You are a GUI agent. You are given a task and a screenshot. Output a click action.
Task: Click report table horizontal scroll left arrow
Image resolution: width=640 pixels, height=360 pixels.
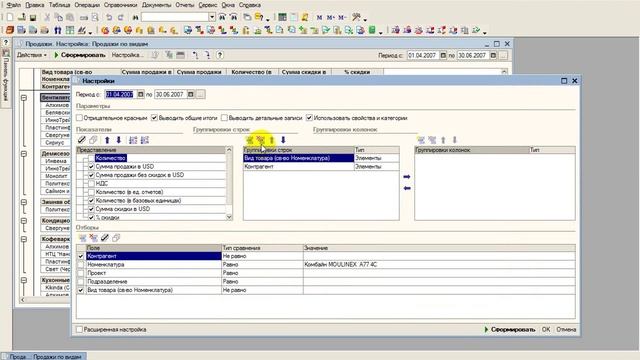point(22,300)
